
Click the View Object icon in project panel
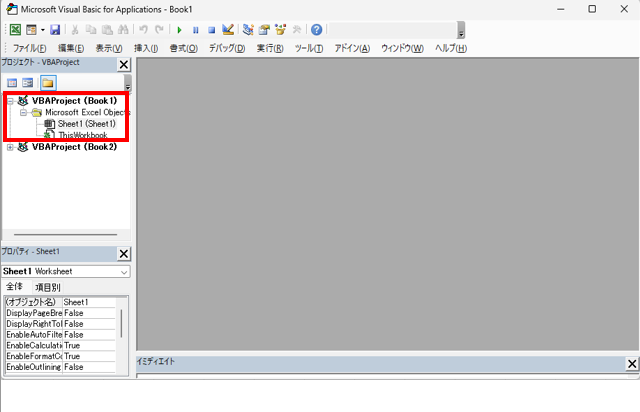[28, 83]
